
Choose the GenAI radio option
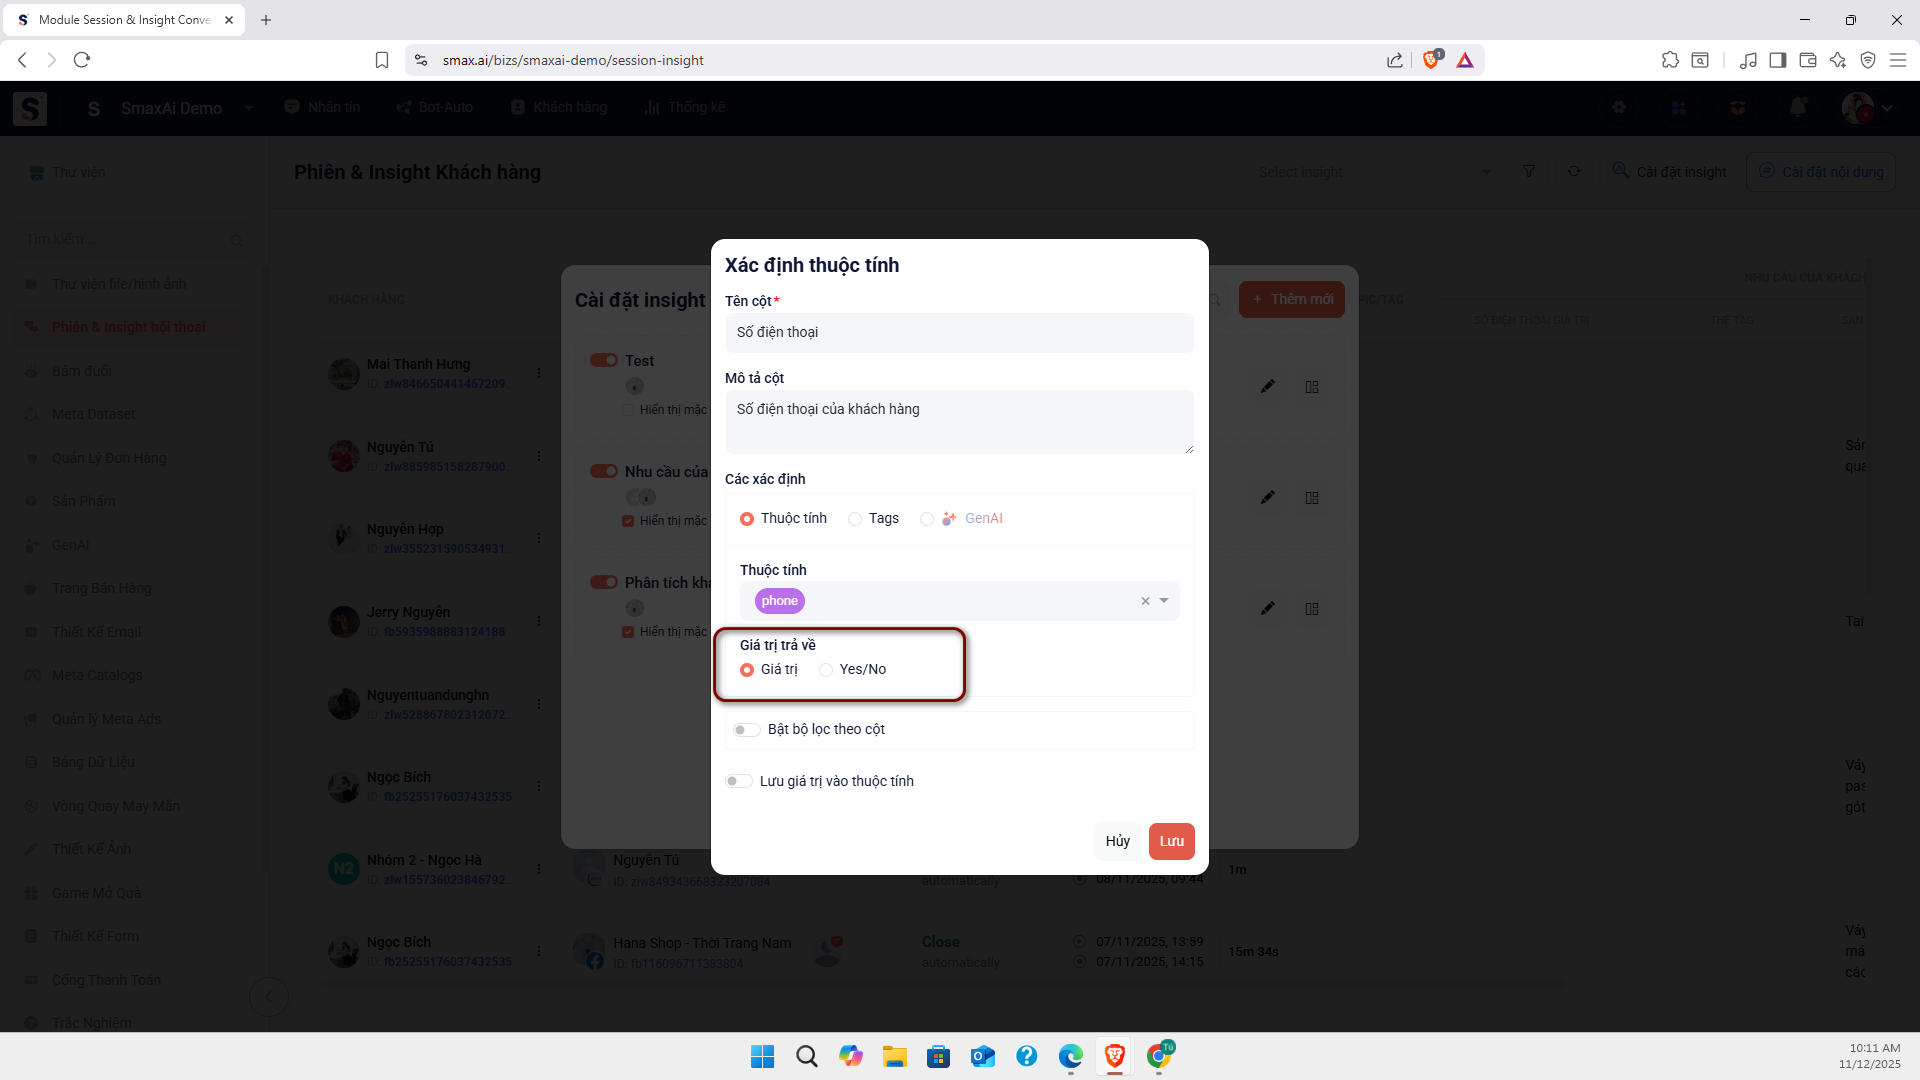click(927, 519)
